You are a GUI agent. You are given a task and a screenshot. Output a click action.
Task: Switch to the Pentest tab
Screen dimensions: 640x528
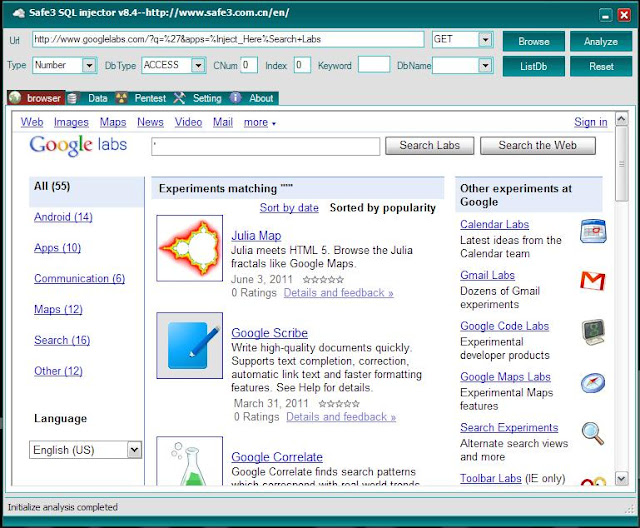pyautogui.click(x=143, y=98)
